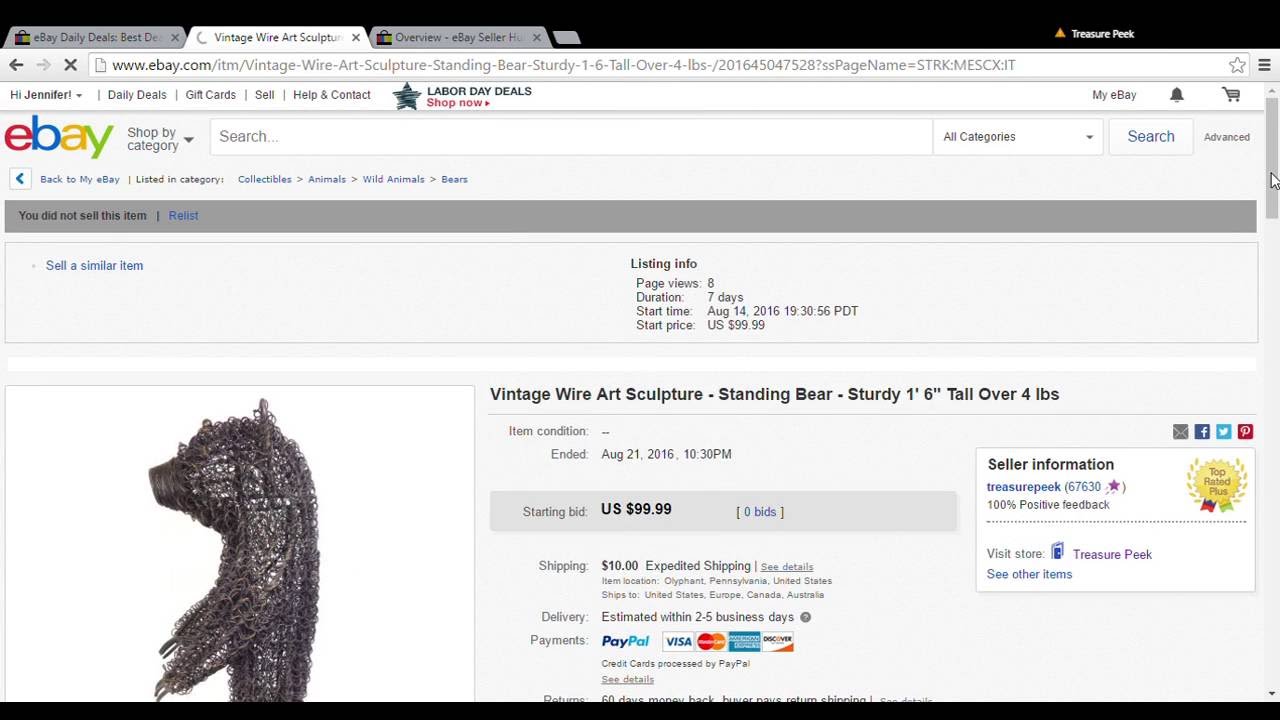Close the eBay Daily Deals tab
This screenshot has width=1280, height=720.
coord(175,37)
